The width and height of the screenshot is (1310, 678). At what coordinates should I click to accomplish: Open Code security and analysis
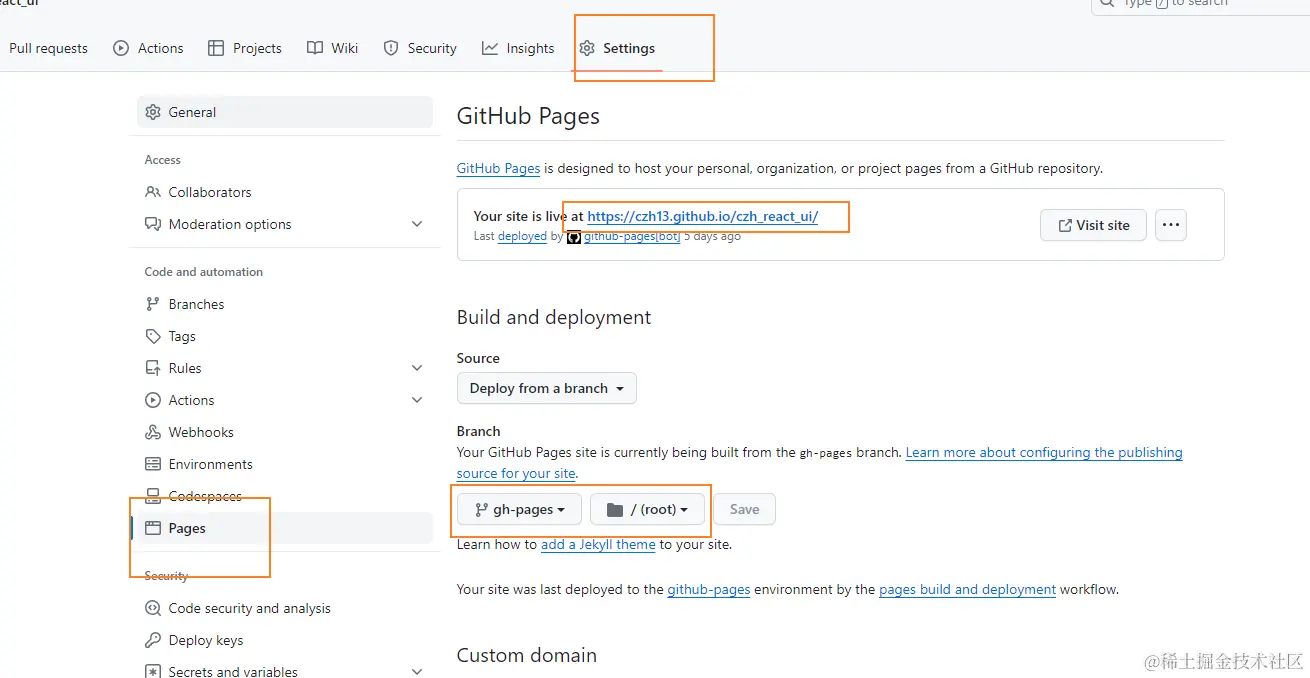[285, 608]
